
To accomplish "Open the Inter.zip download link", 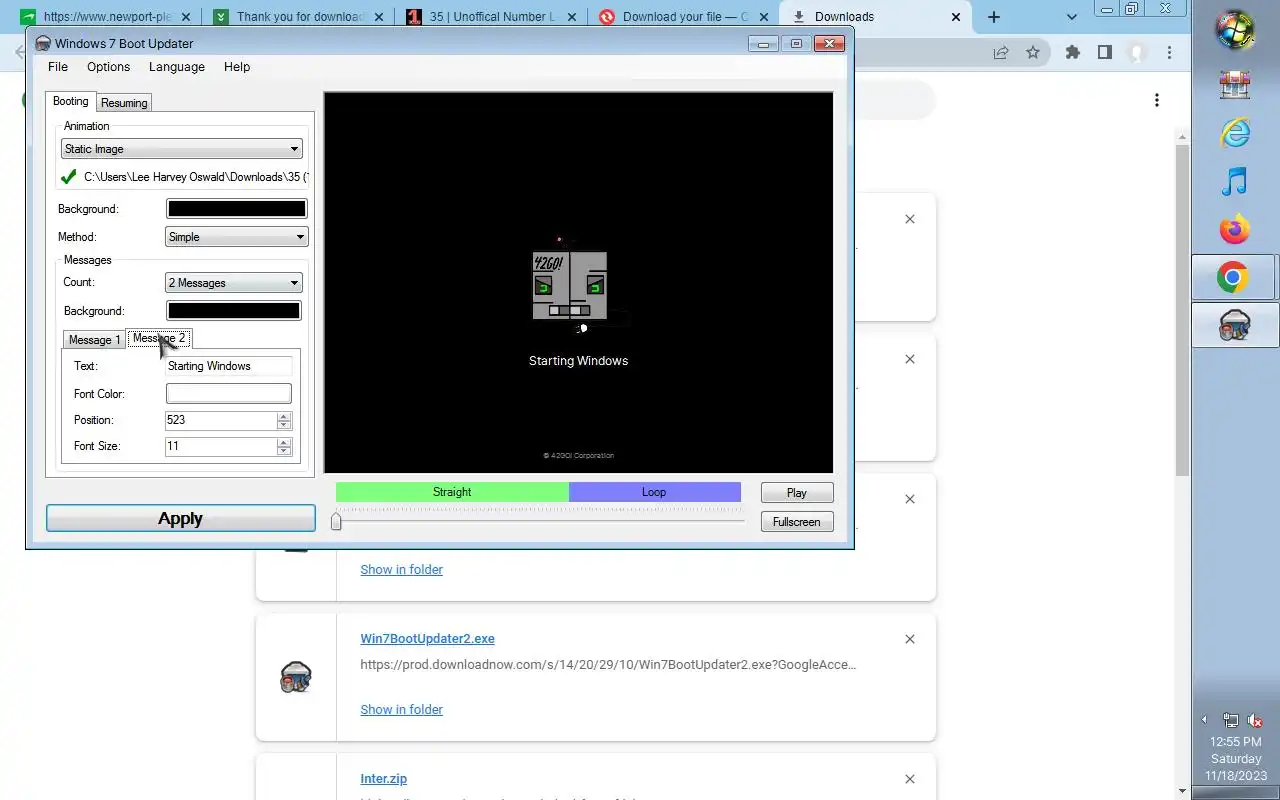I will tap(383, 779).
